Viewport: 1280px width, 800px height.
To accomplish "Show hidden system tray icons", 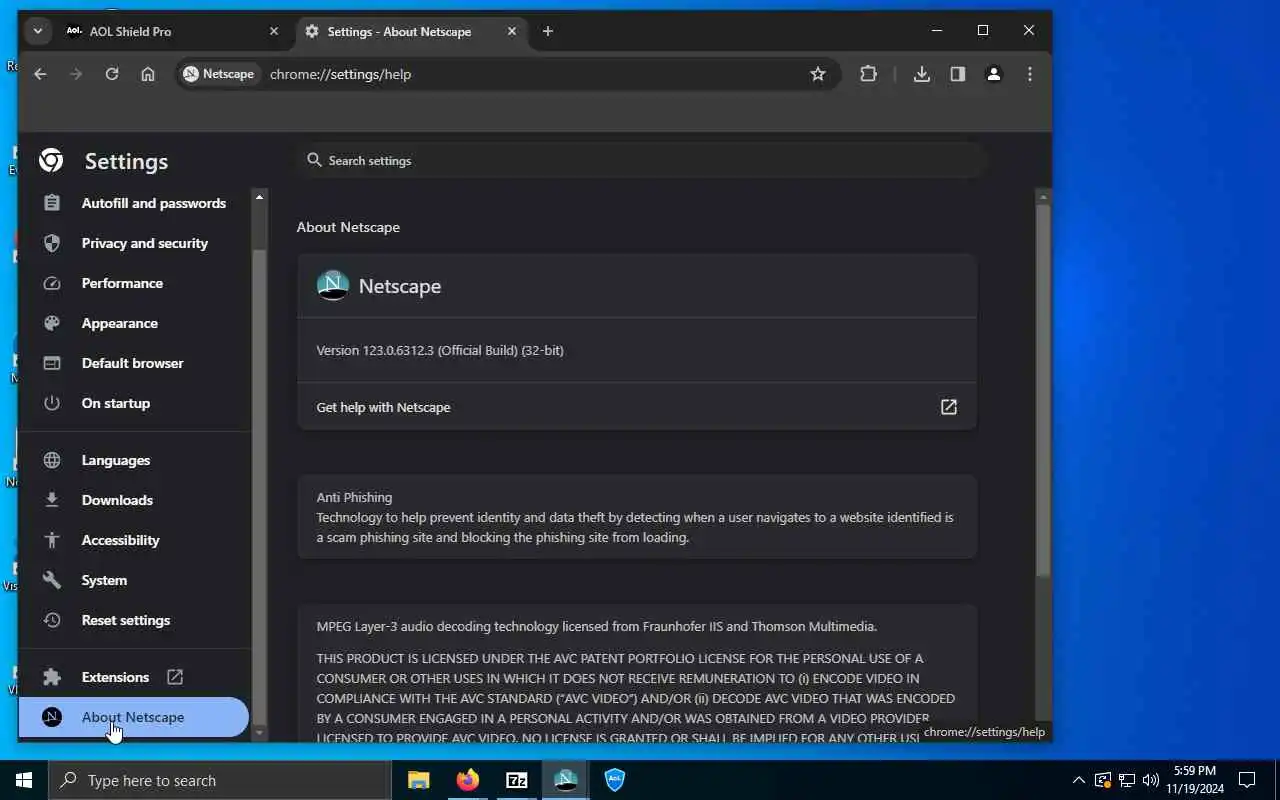I will (x=1078, y=780).
